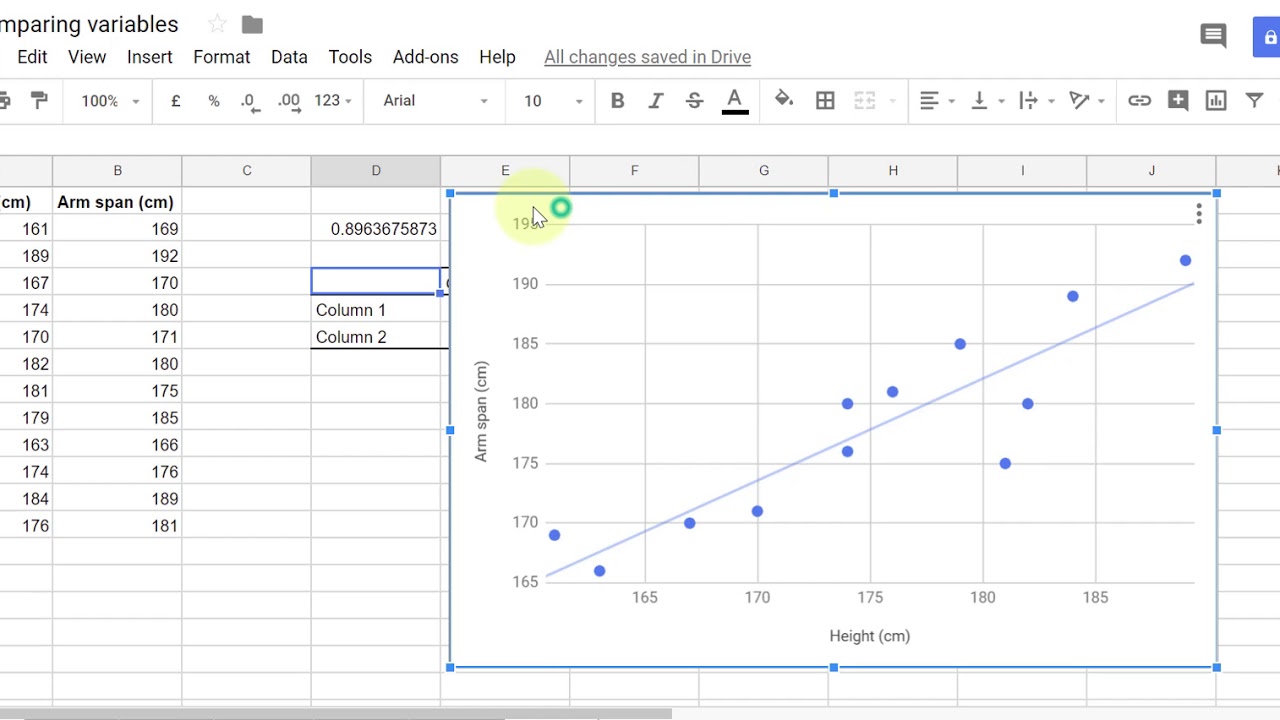The image size is (1280, 720).
Task: Insert a link with the chain icon
Action: point(1139,100)
